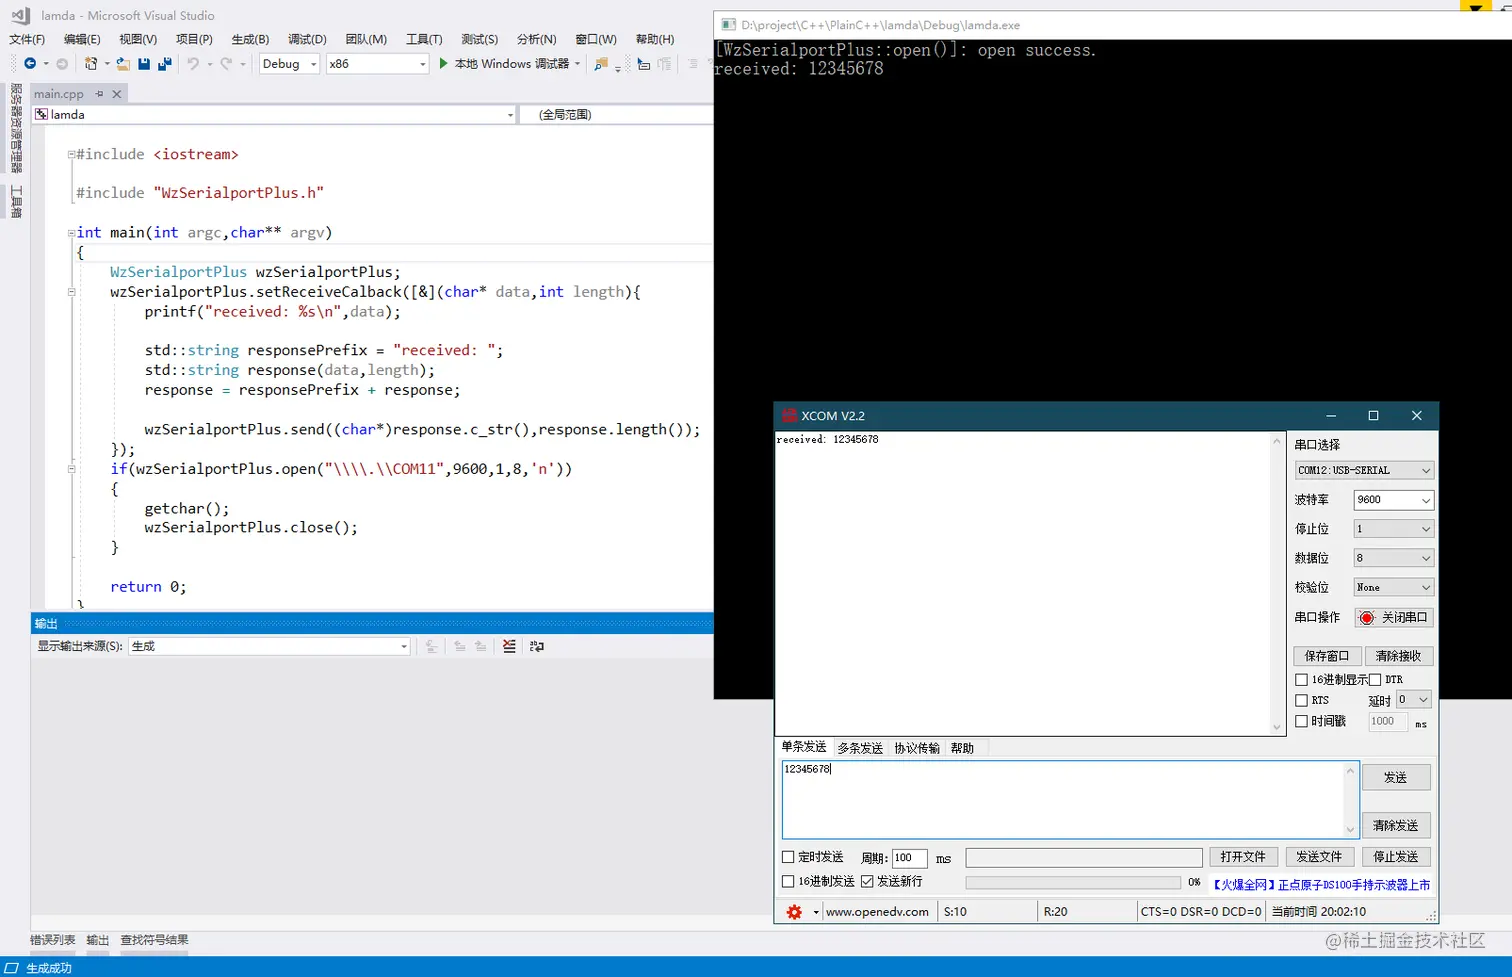Click the pin icon on main.cpp tab
The width and height of the screenshot is (1512, 977).
pyautogui.click(x=99, y=94)
